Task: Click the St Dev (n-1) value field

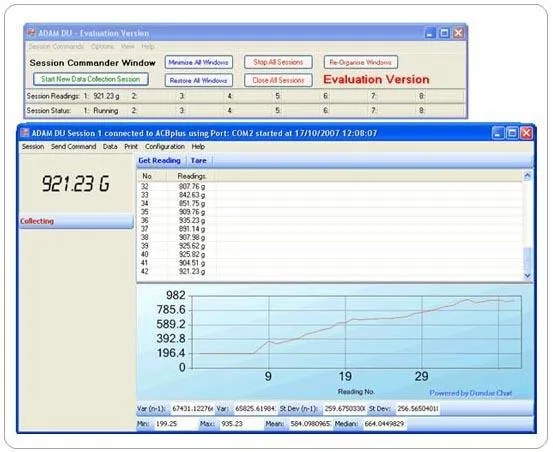Action: coord(345,409)
